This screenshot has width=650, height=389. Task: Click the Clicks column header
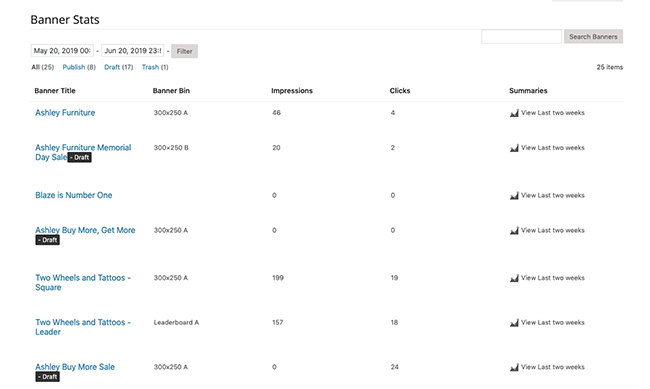pos(400,91)
